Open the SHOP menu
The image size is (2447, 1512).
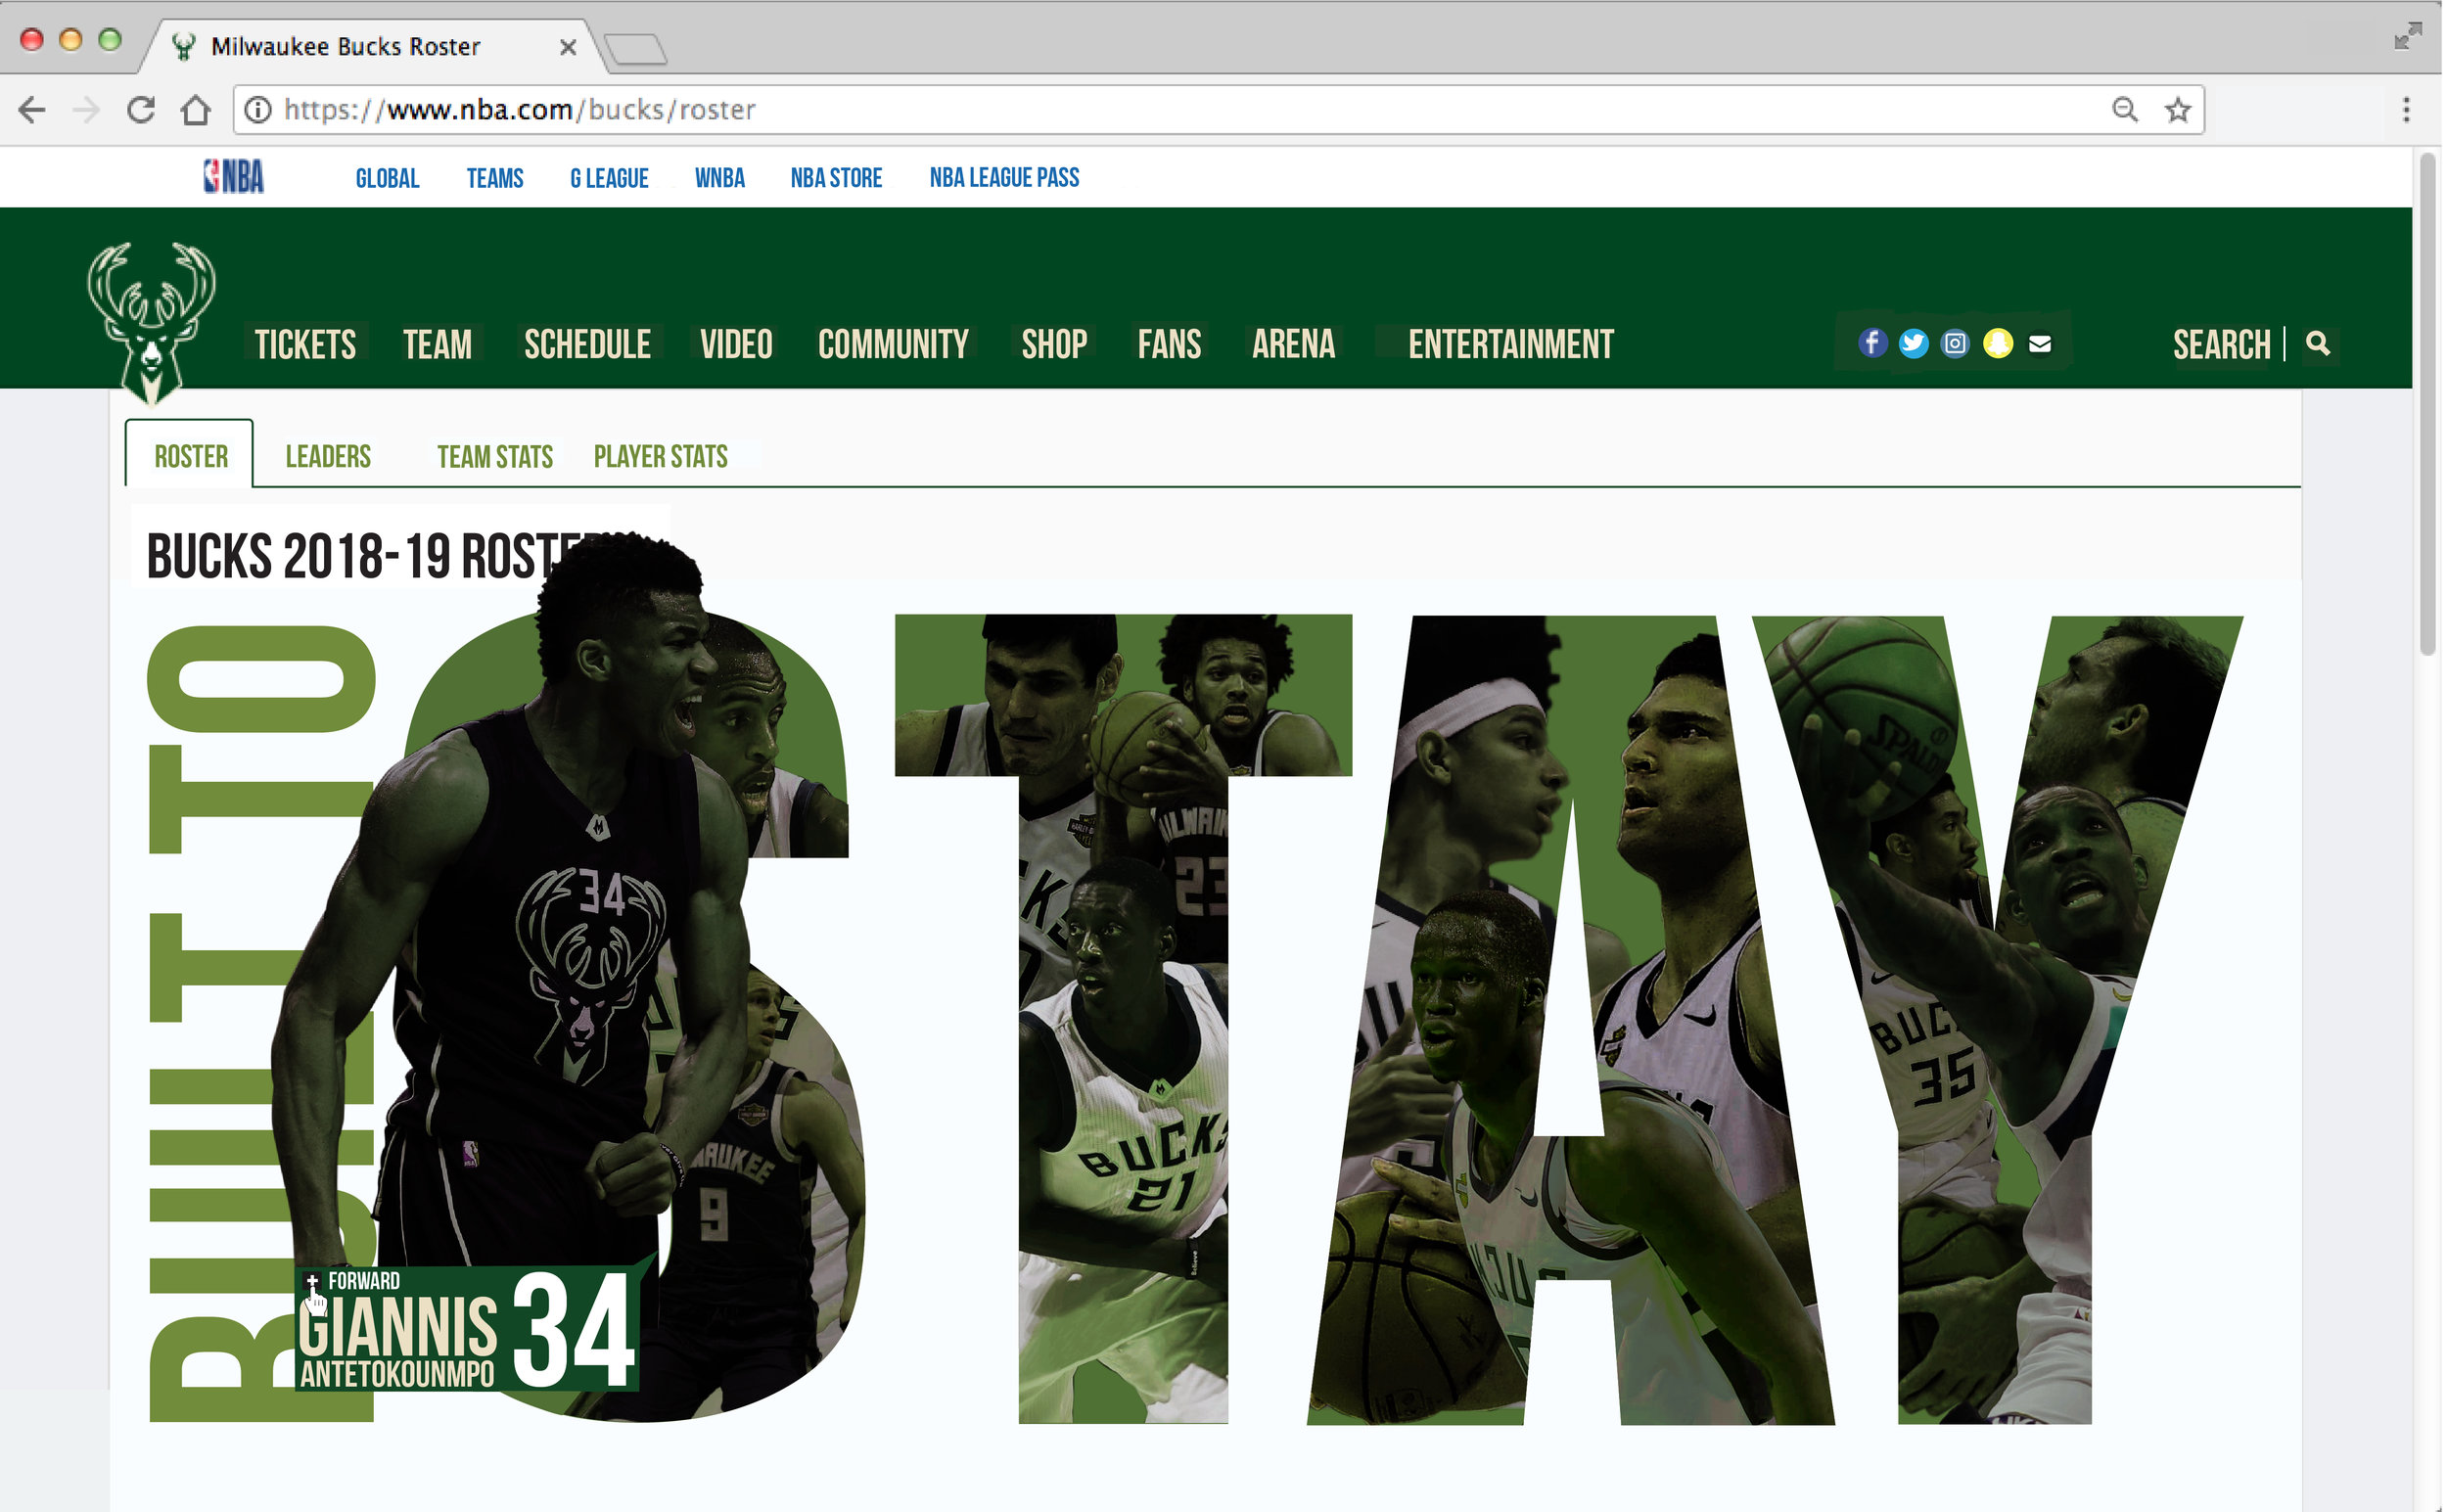1054,344
